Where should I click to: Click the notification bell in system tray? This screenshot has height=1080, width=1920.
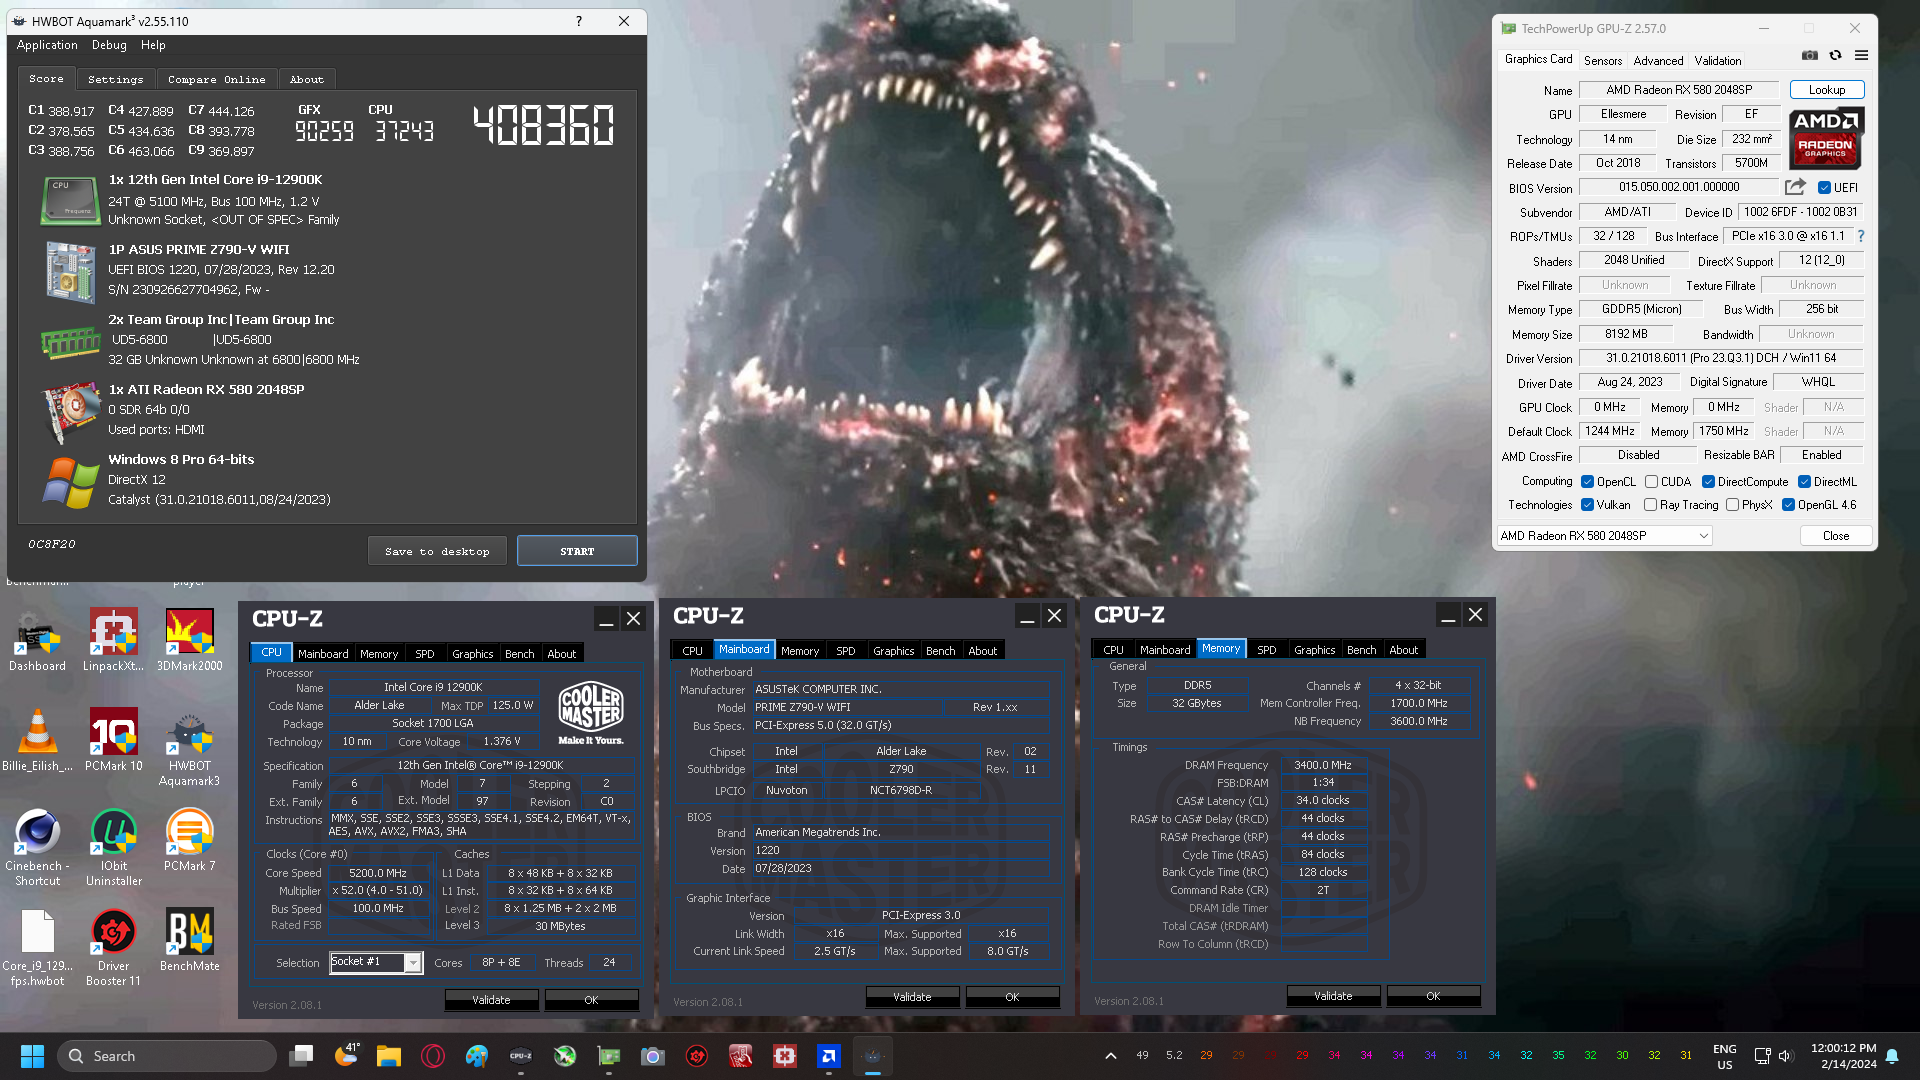click(1892, 1056)
